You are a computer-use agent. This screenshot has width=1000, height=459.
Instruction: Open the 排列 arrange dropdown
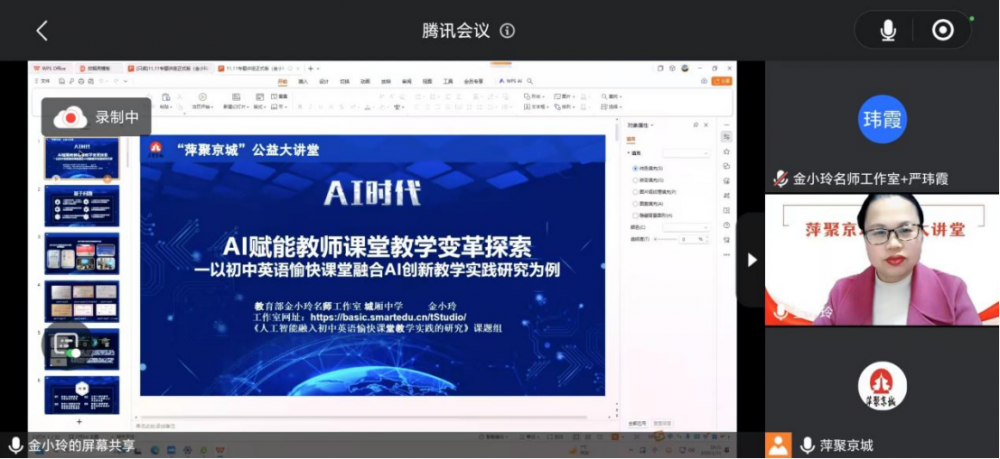click(x=565, y=107)
